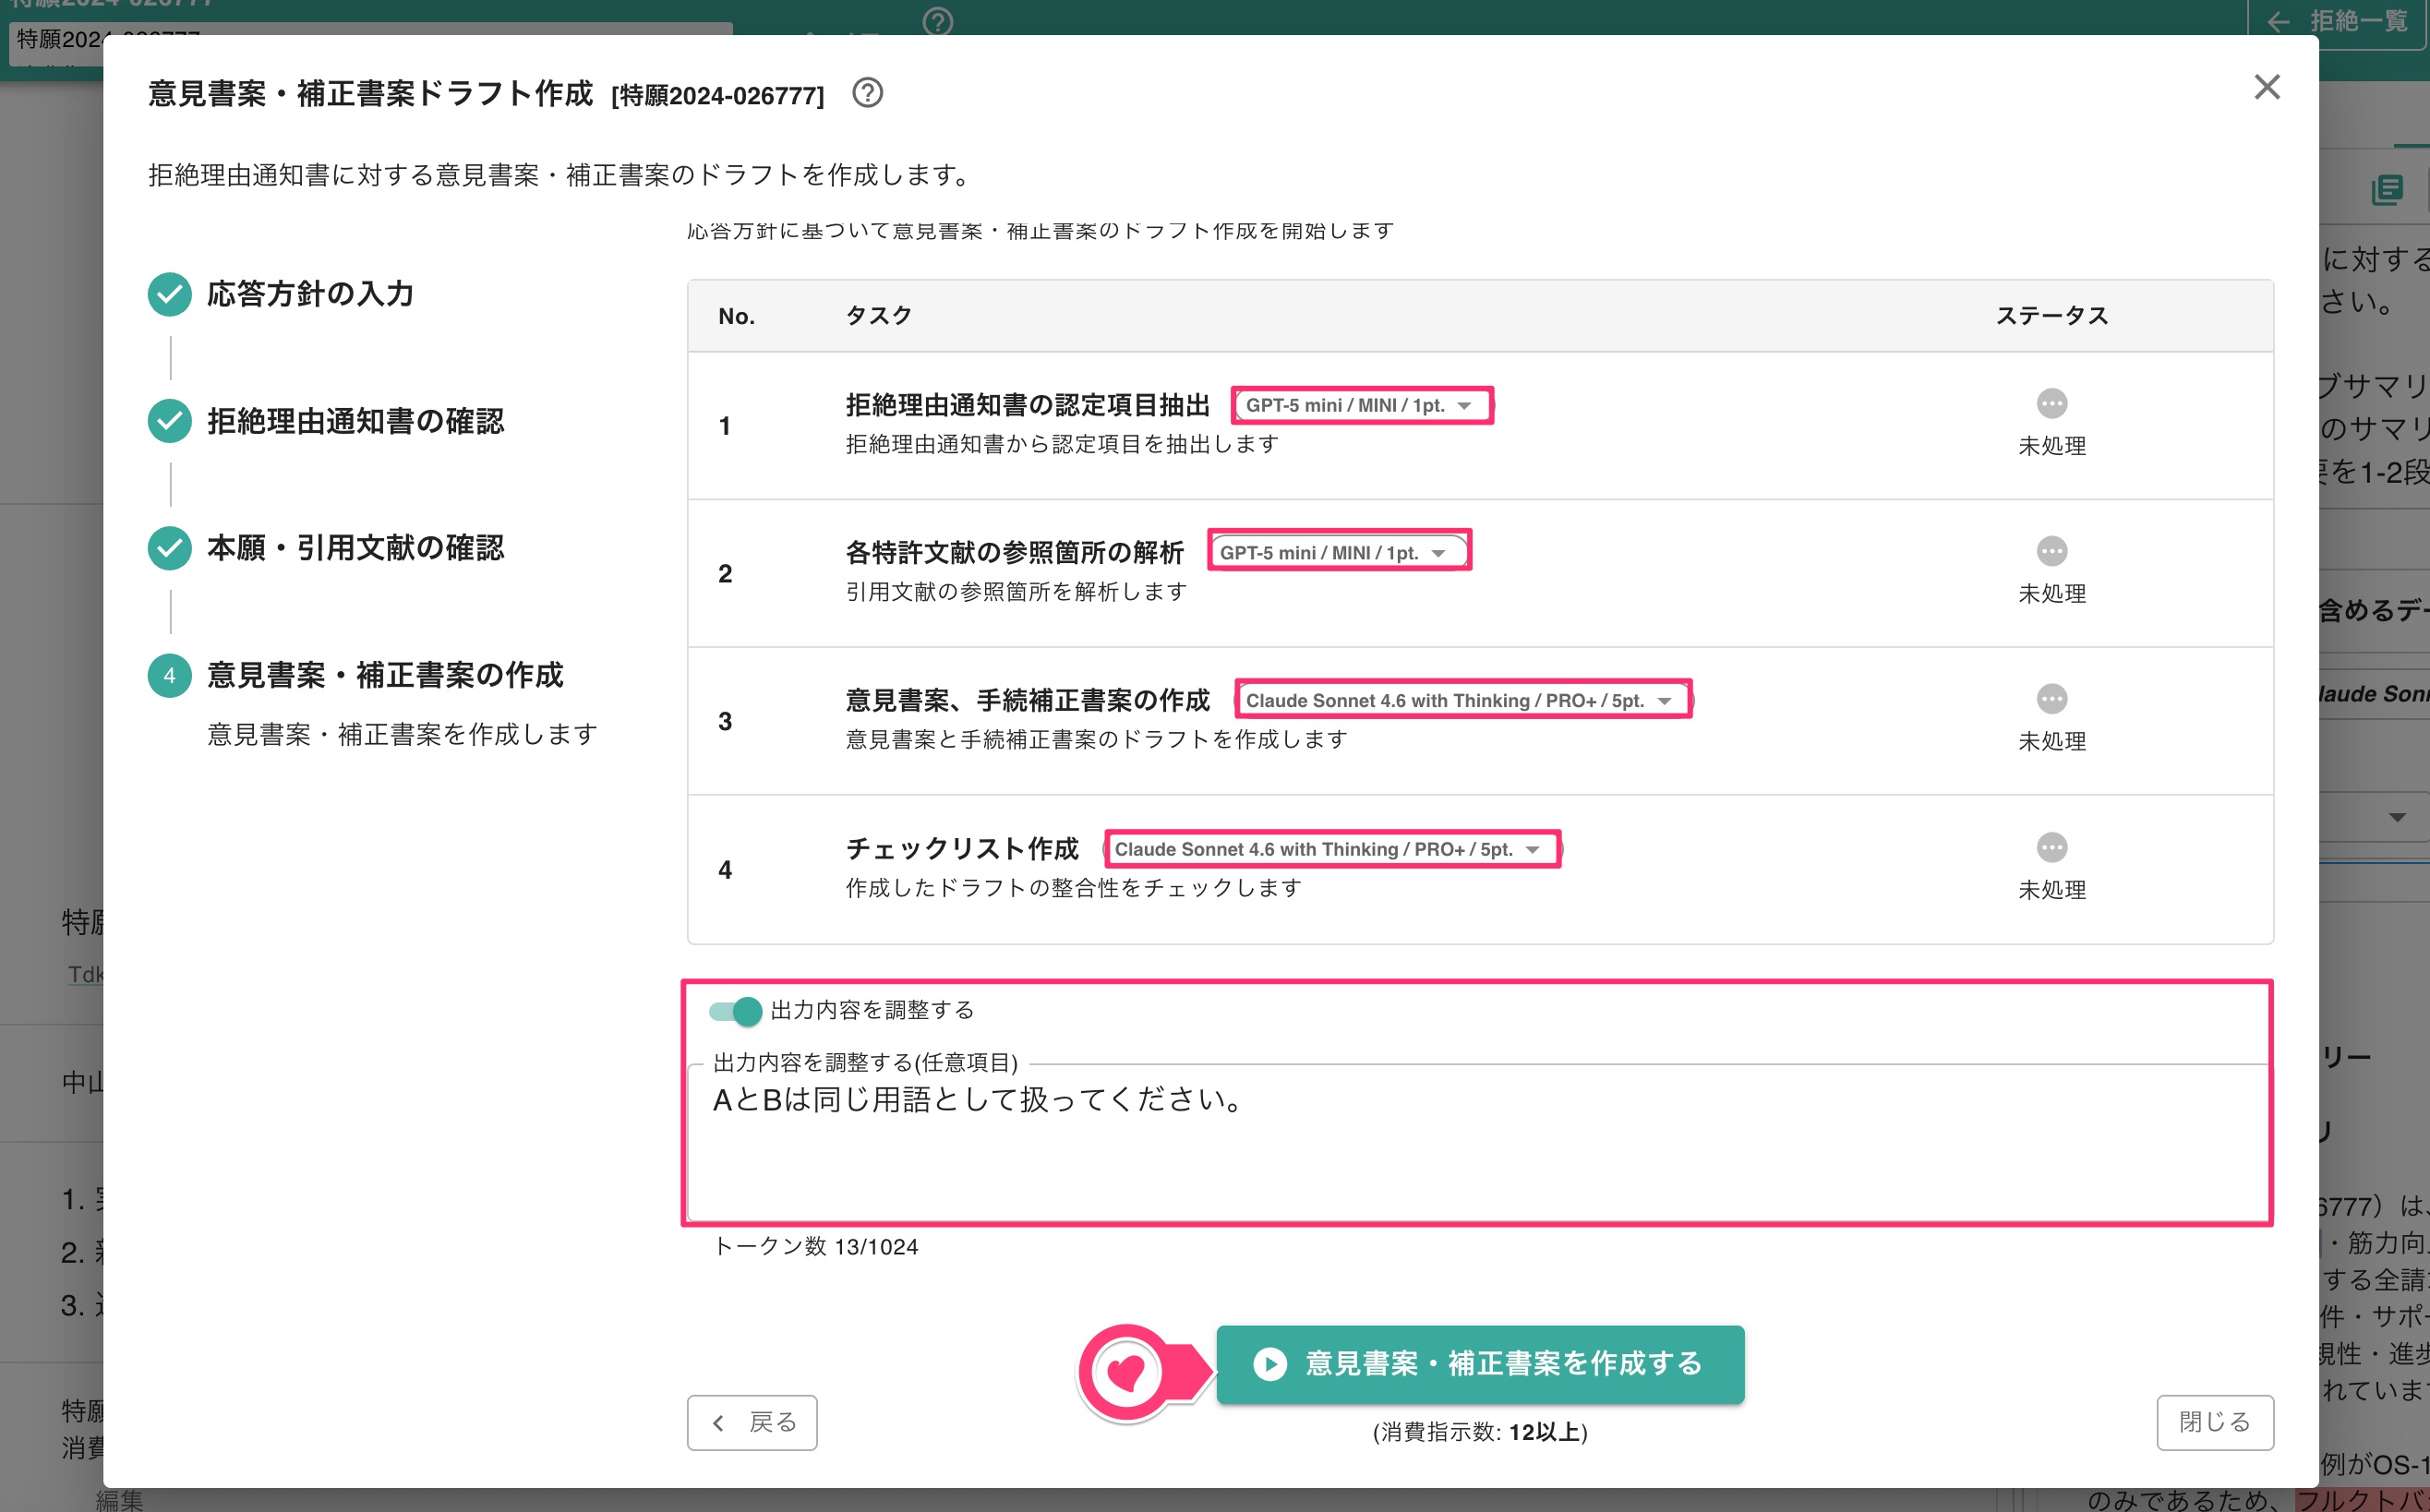Toggle the 出力内容を調整する switch
This screenshot has width=2430, height=1512.
tap(735, 1011)
